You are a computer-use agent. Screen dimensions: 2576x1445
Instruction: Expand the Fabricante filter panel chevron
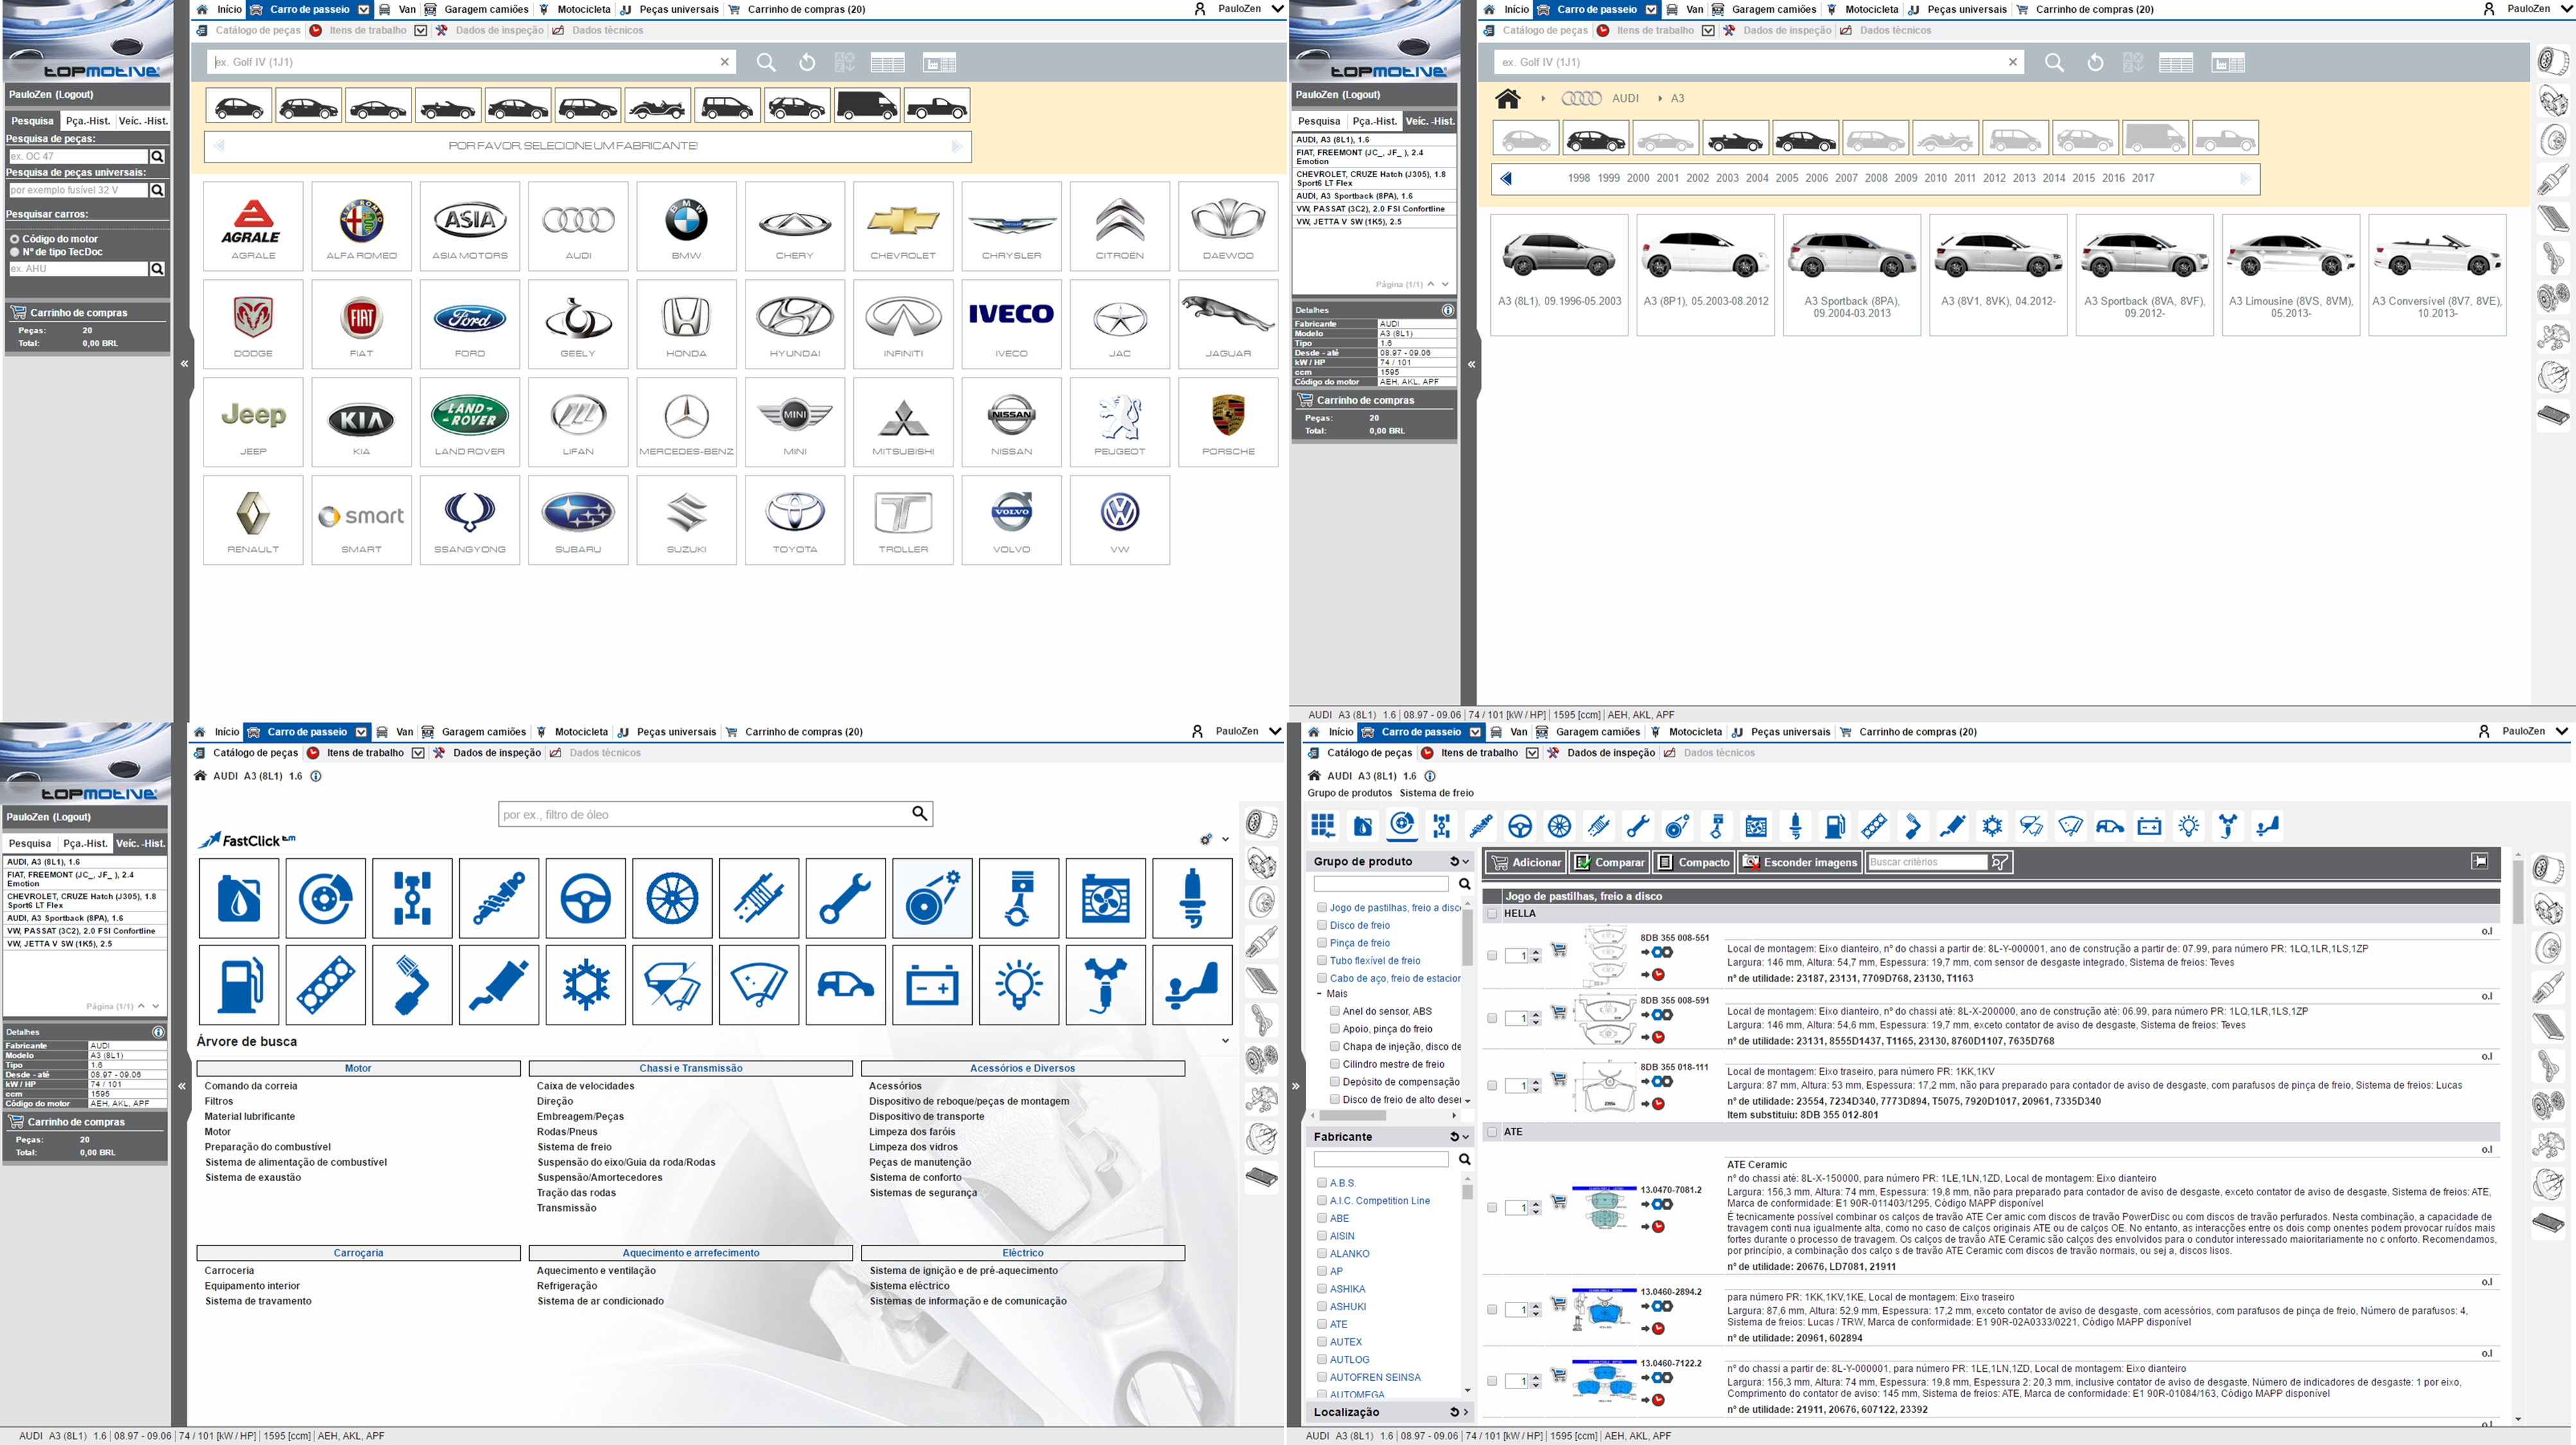coord(1466,1137)
